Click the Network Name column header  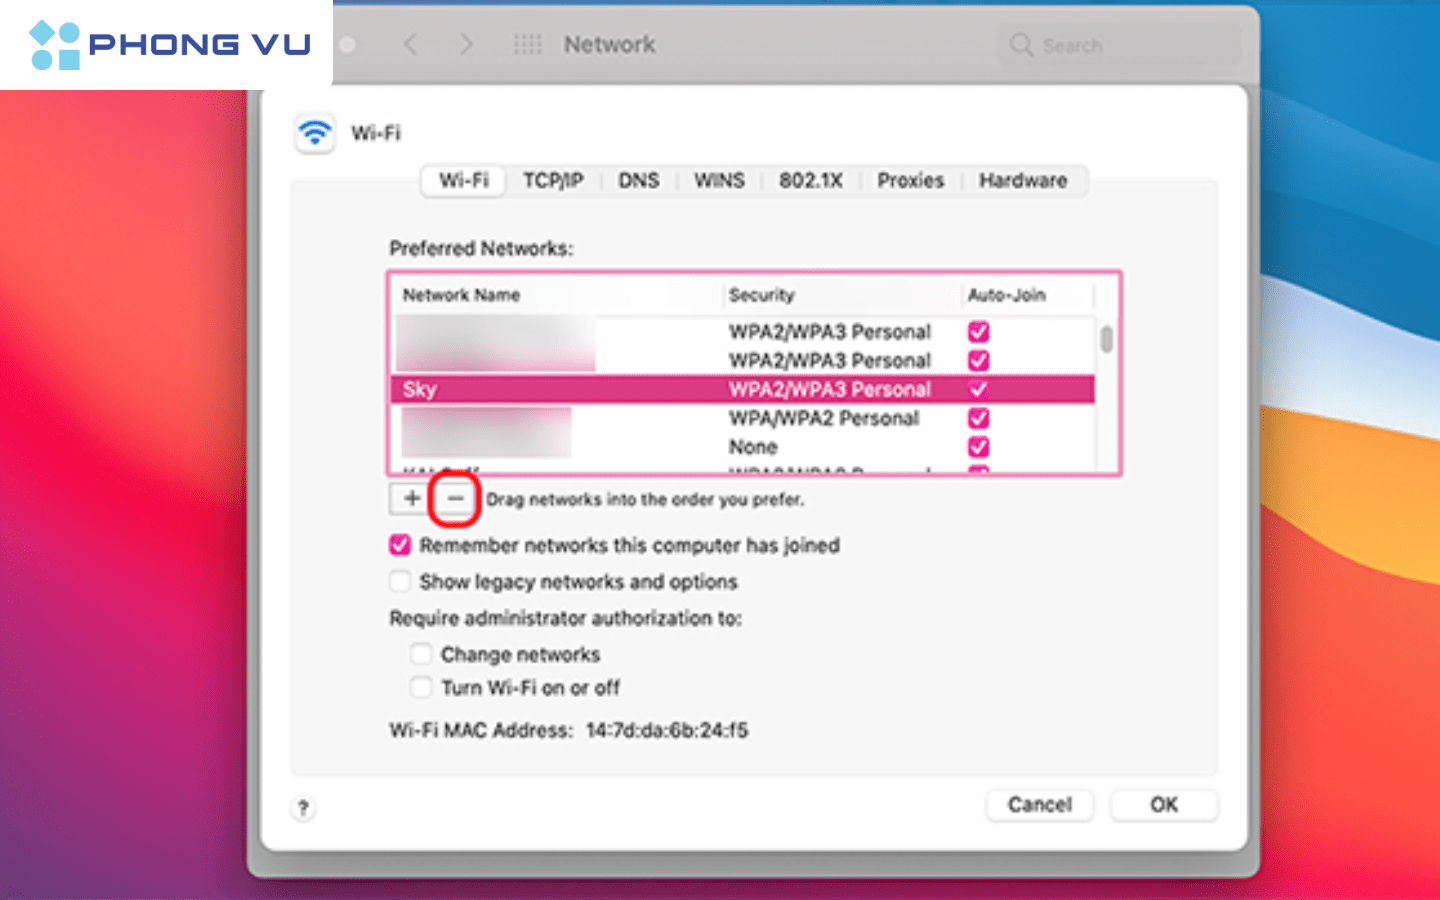(x=461, y=295)
